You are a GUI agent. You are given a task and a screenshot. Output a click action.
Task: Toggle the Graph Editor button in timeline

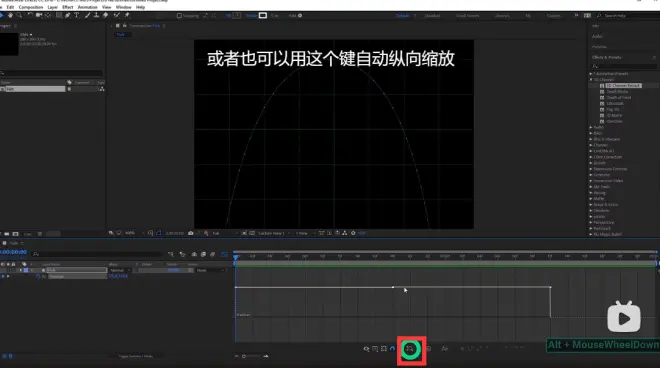point(224,254)
